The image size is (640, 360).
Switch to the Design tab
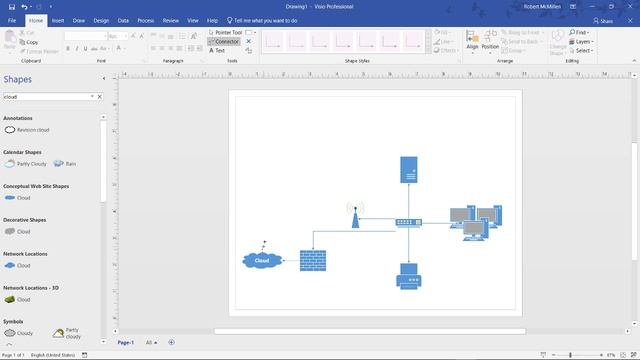(101, 20)
